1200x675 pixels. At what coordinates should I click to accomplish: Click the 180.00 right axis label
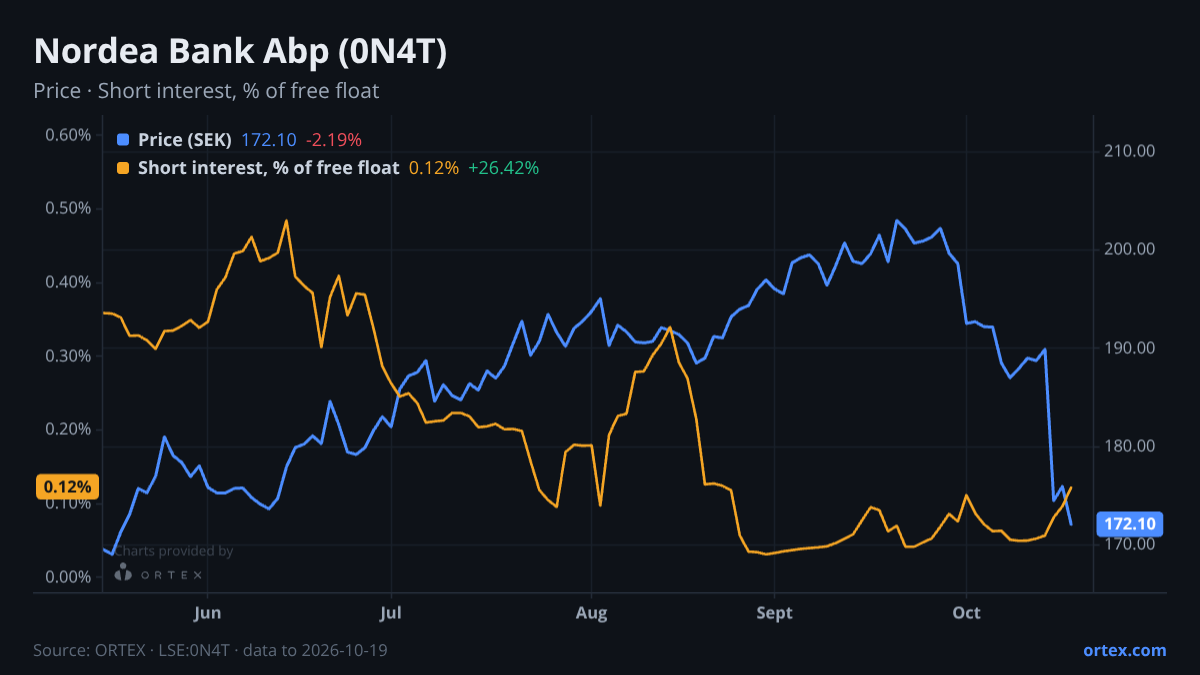(x=1130, y=446)
